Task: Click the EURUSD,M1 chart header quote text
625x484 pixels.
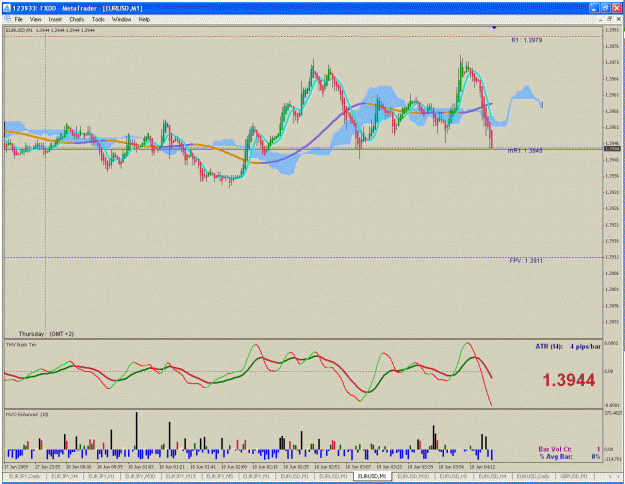Action: [x=50, y=30]
